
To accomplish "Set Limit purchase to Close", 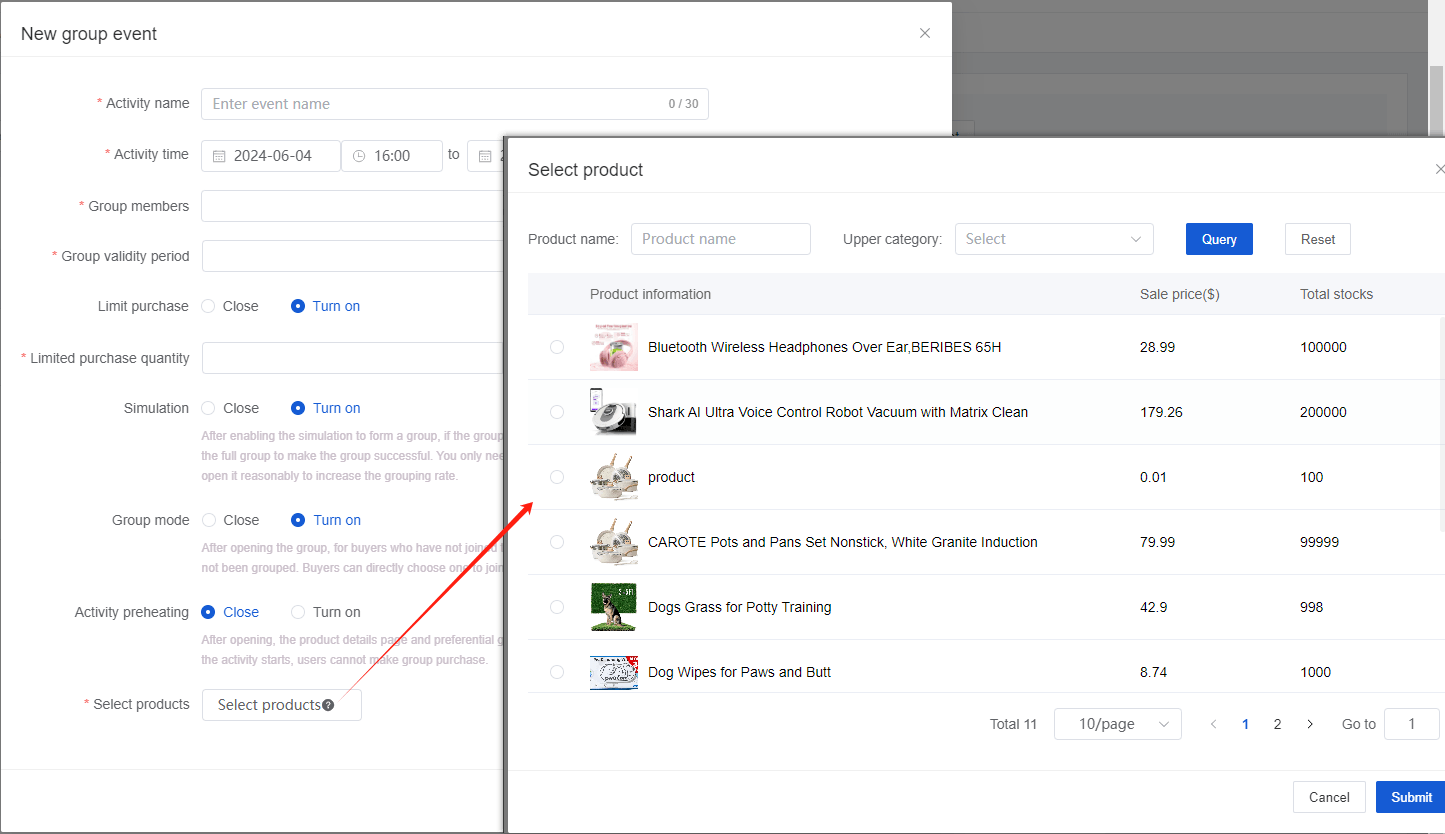I will [230, 306].
